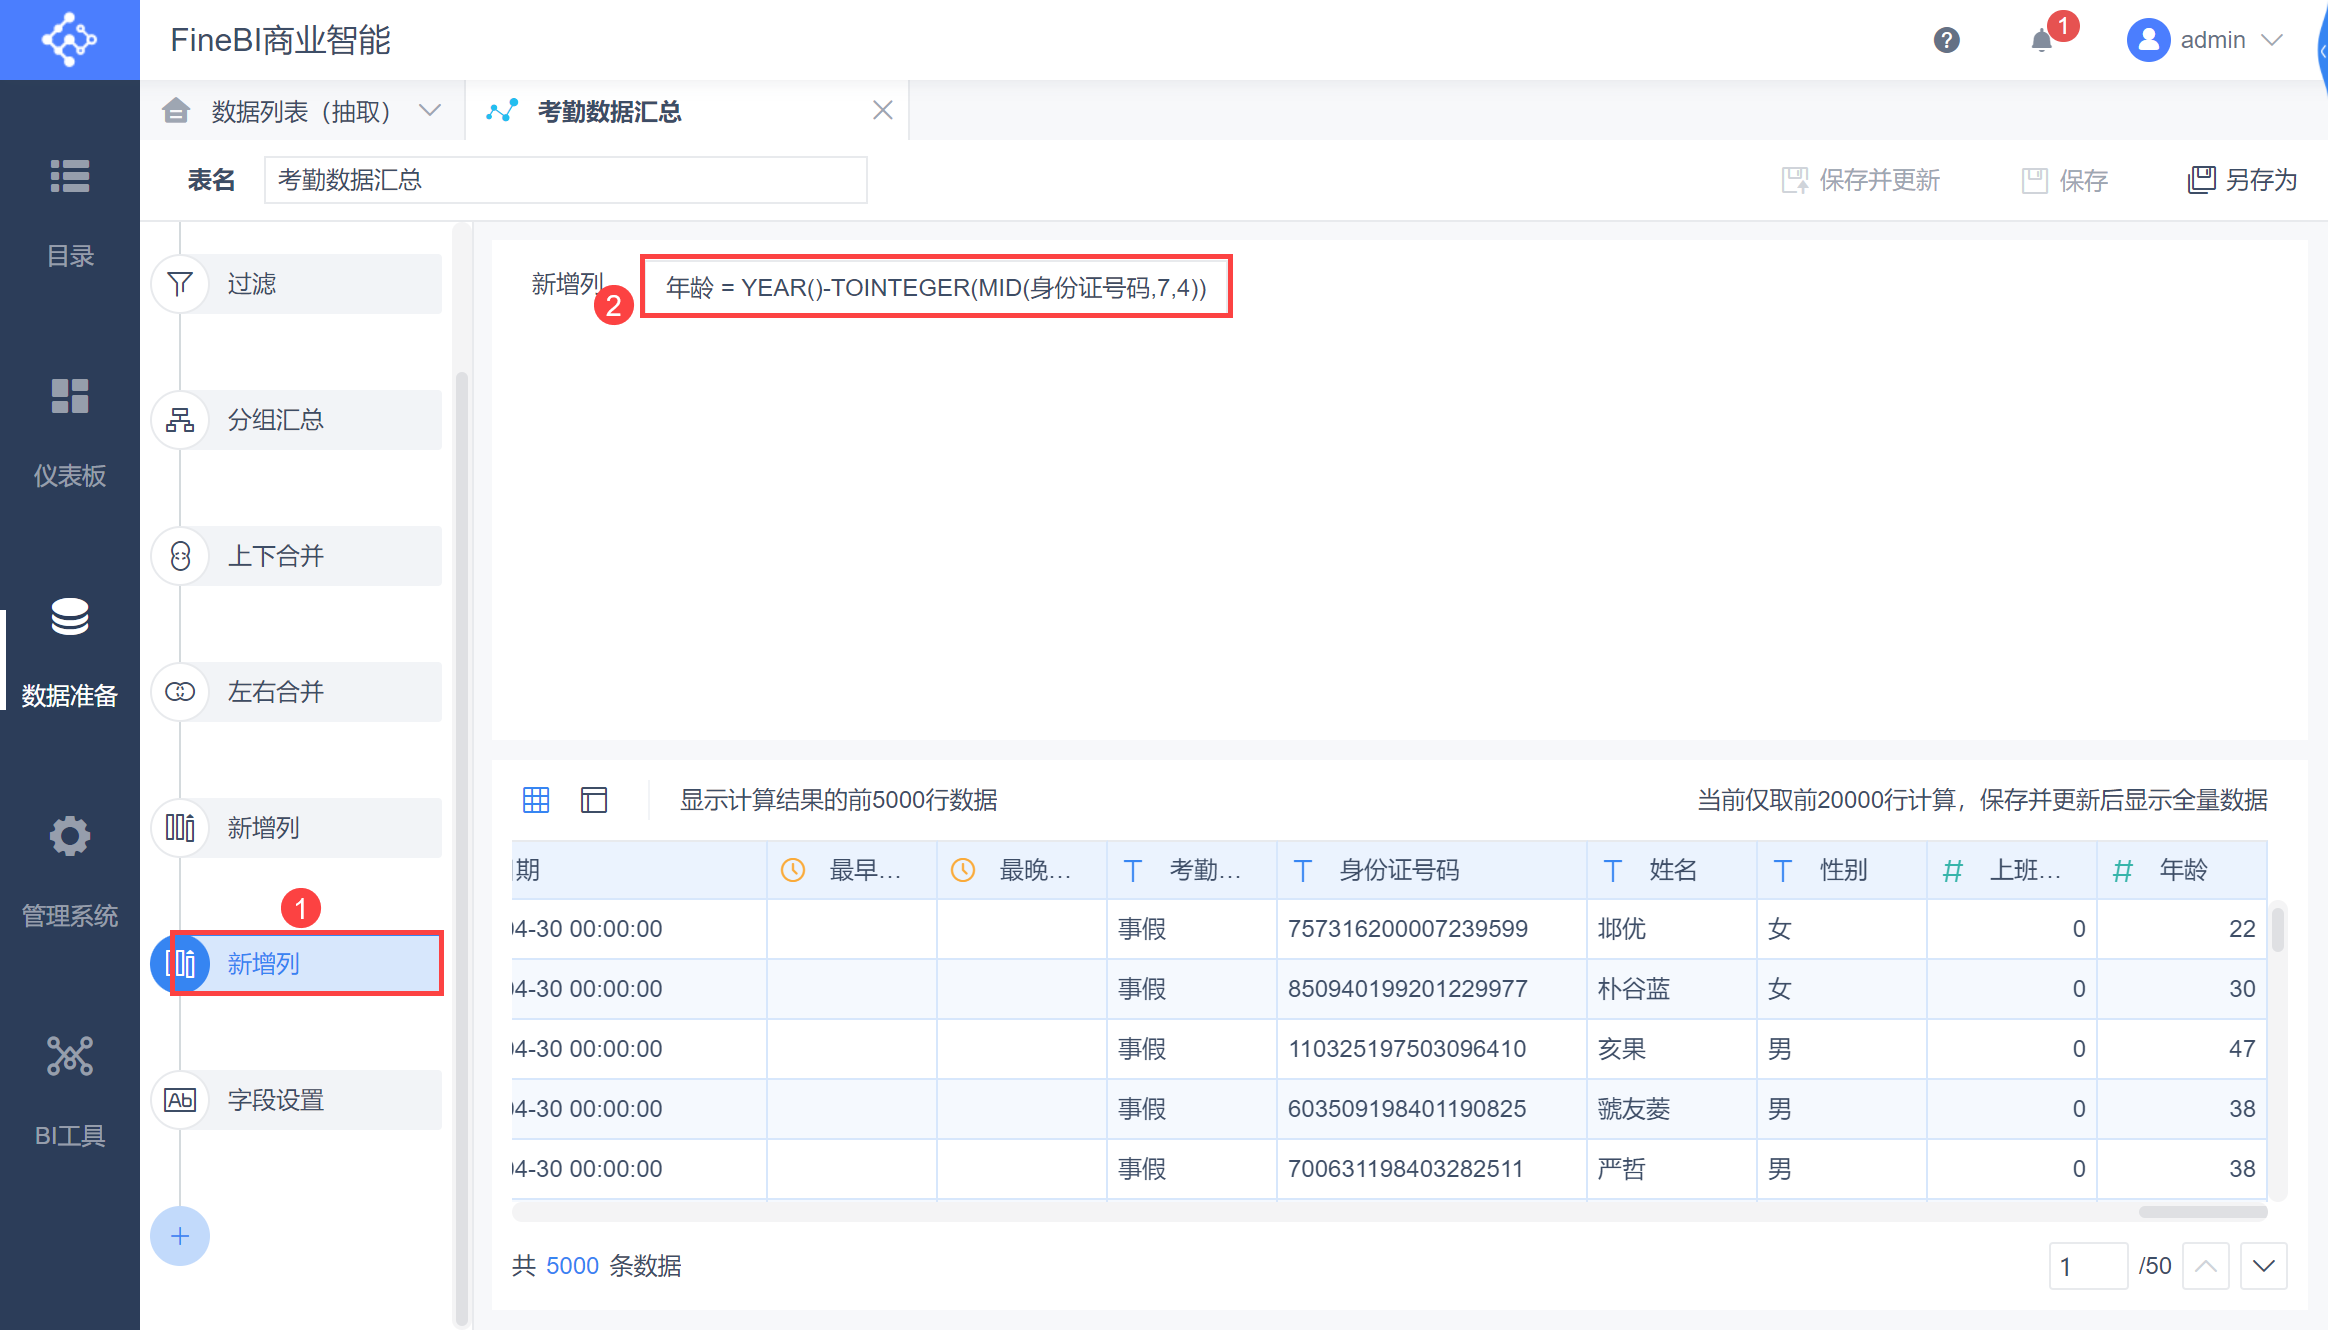
Task: Open the BI Tools sidebar icon
Action: tap(70, 1057)
